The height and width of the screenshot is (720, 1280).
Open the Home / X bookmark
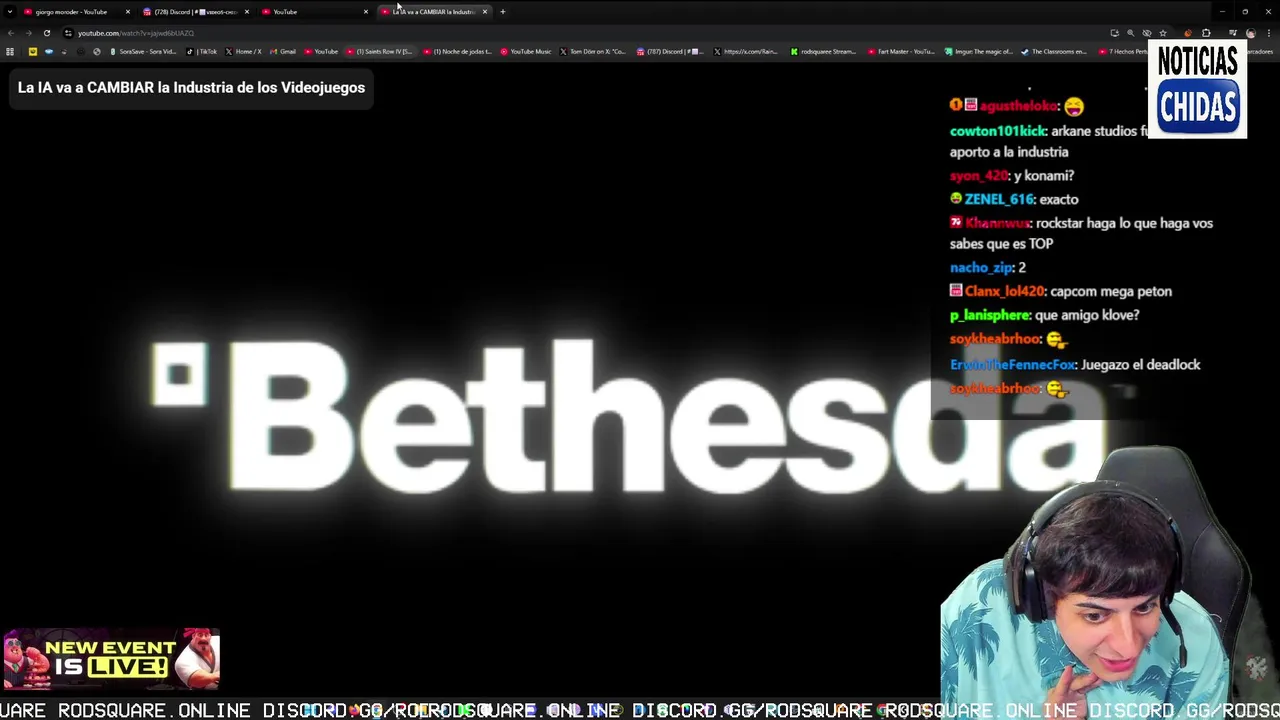pos(243,51)
